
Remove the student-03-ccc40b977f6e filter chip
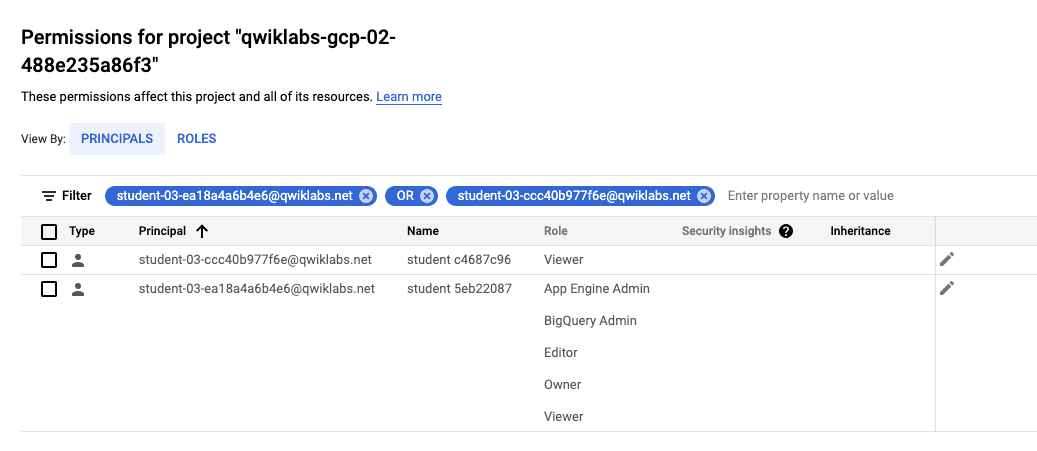coord(704,196)
